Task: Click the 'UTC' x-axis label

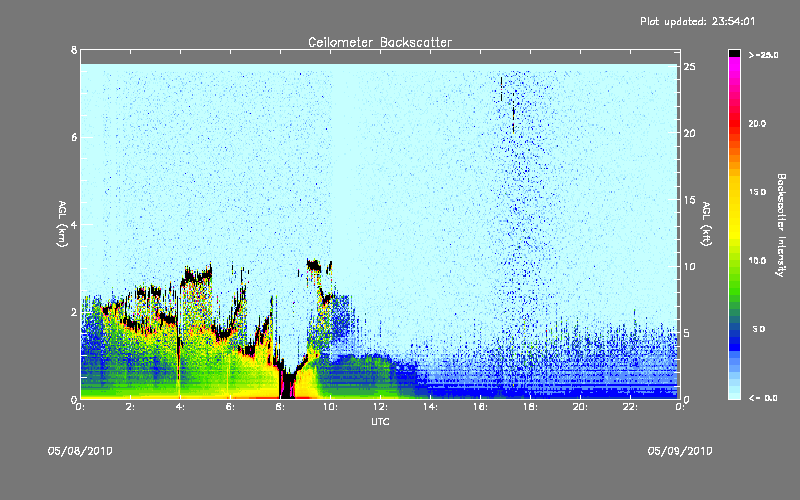Action: coord(380,421)
